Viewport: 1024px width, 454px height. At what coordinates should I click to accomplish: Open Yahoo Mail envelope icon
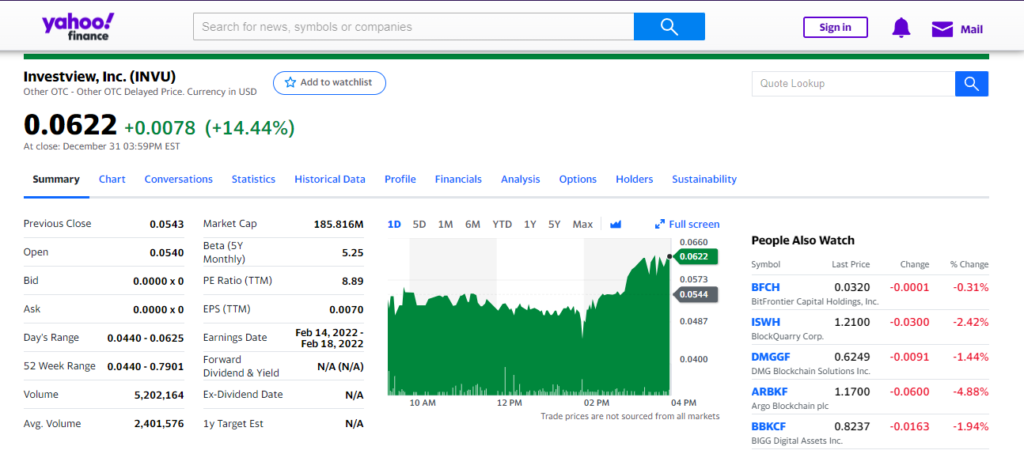click(x=942, y=29)
